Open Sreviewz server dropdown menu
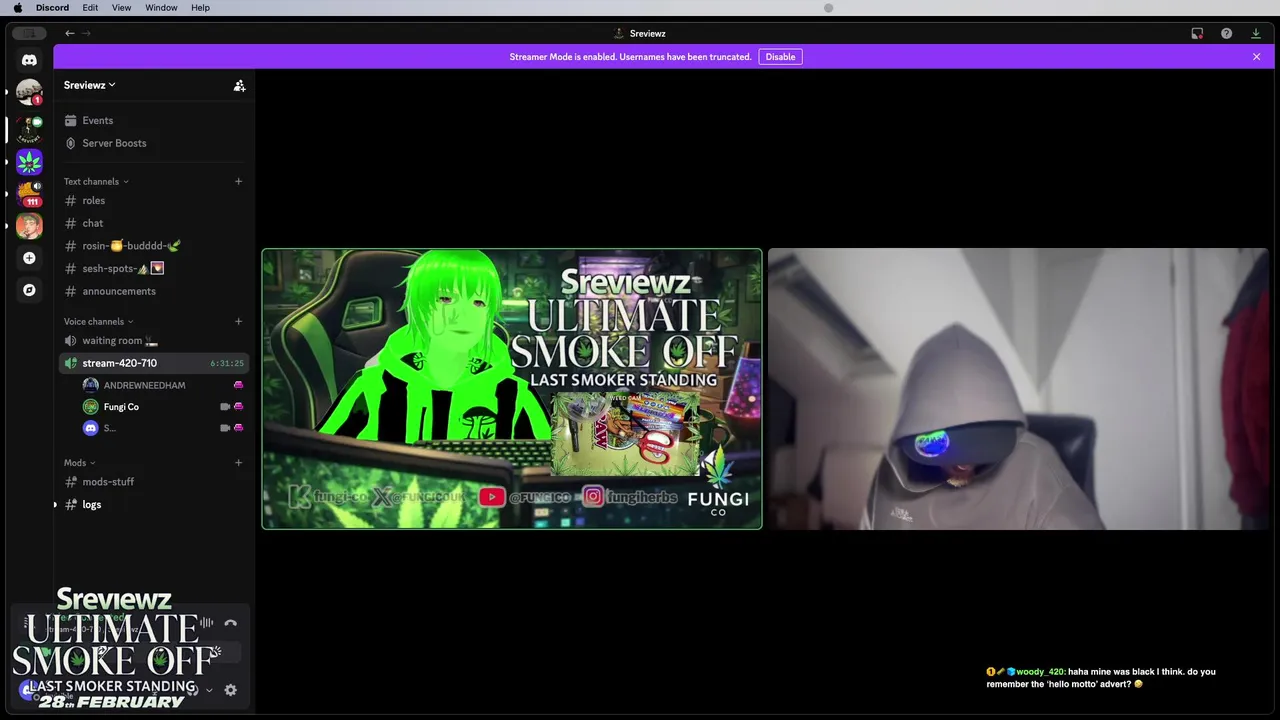Image resolution: width=1280 pixels, height=720 pixels. 90,85
